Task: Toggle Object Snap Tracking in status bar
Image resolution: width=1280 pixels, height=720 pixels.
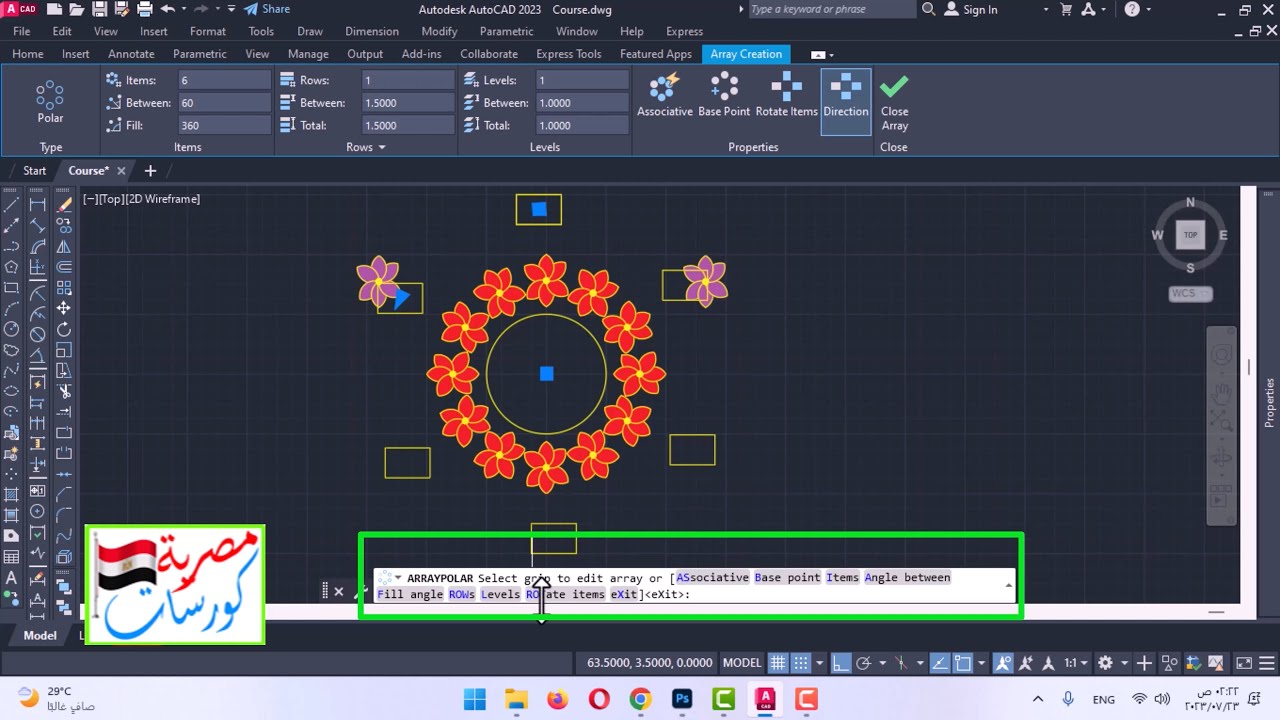Action: pos(940,663)
